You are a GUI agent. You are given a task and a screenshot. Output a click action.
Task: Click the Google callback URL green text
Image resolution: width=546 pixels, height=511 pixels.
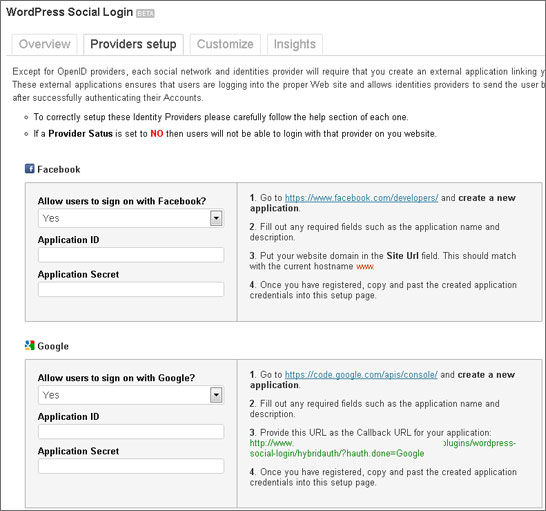tap(383, 448)
